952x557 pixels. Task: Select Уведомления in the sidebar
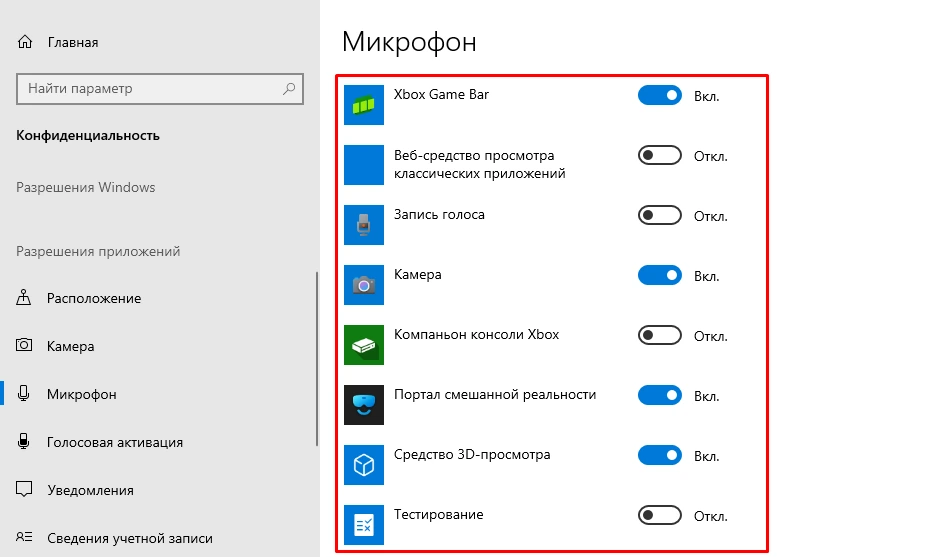pos(90,490)
